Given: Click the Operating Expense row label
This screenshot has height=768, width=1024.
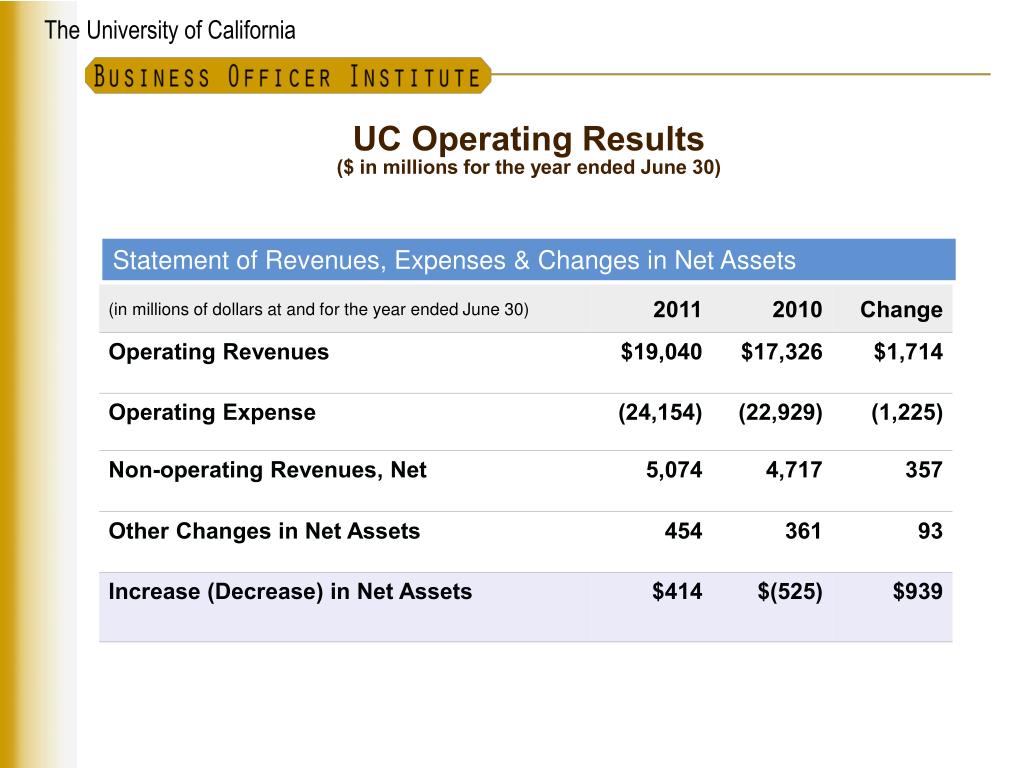Looking at the screenshot, I should 212,413.
